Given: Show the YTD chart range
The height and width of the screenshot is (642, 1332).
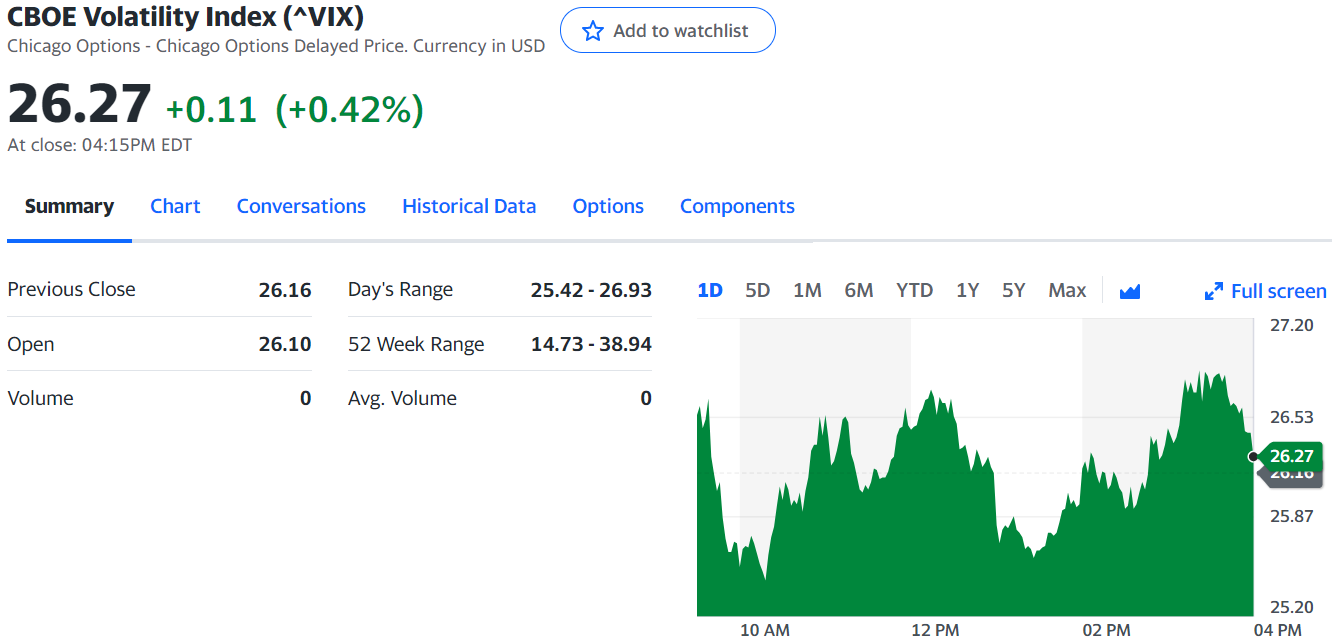Looking at the screenshot, I should click(x=914, y=290).
